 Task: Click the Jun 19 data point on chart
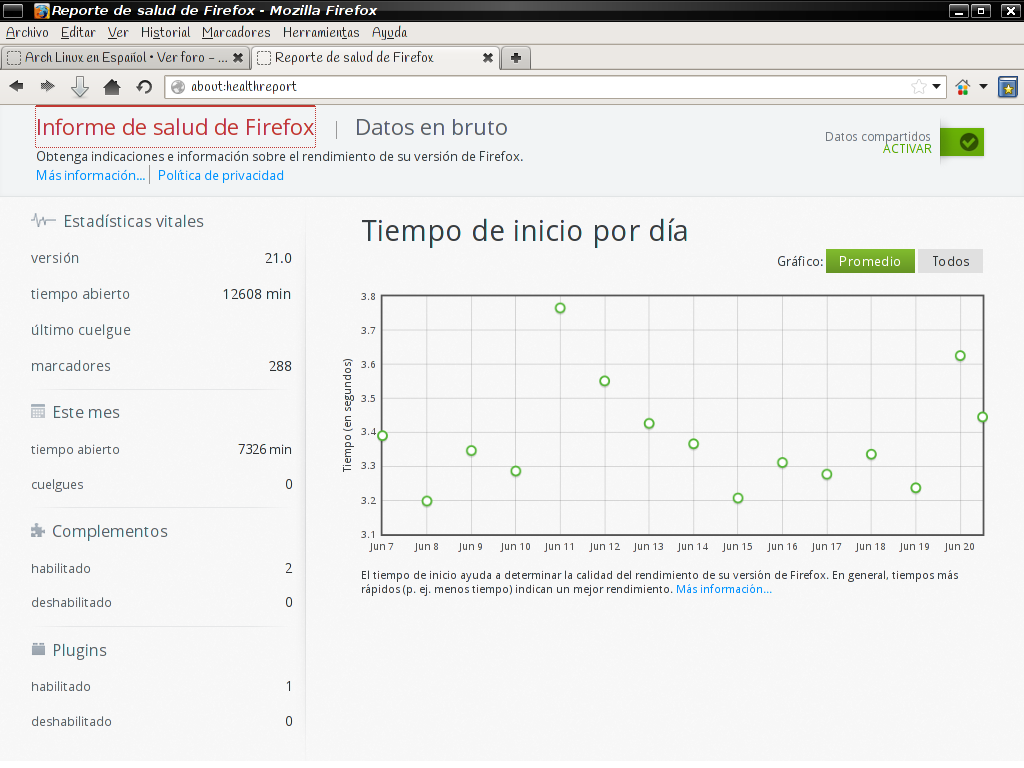click(x=916, y=488)
